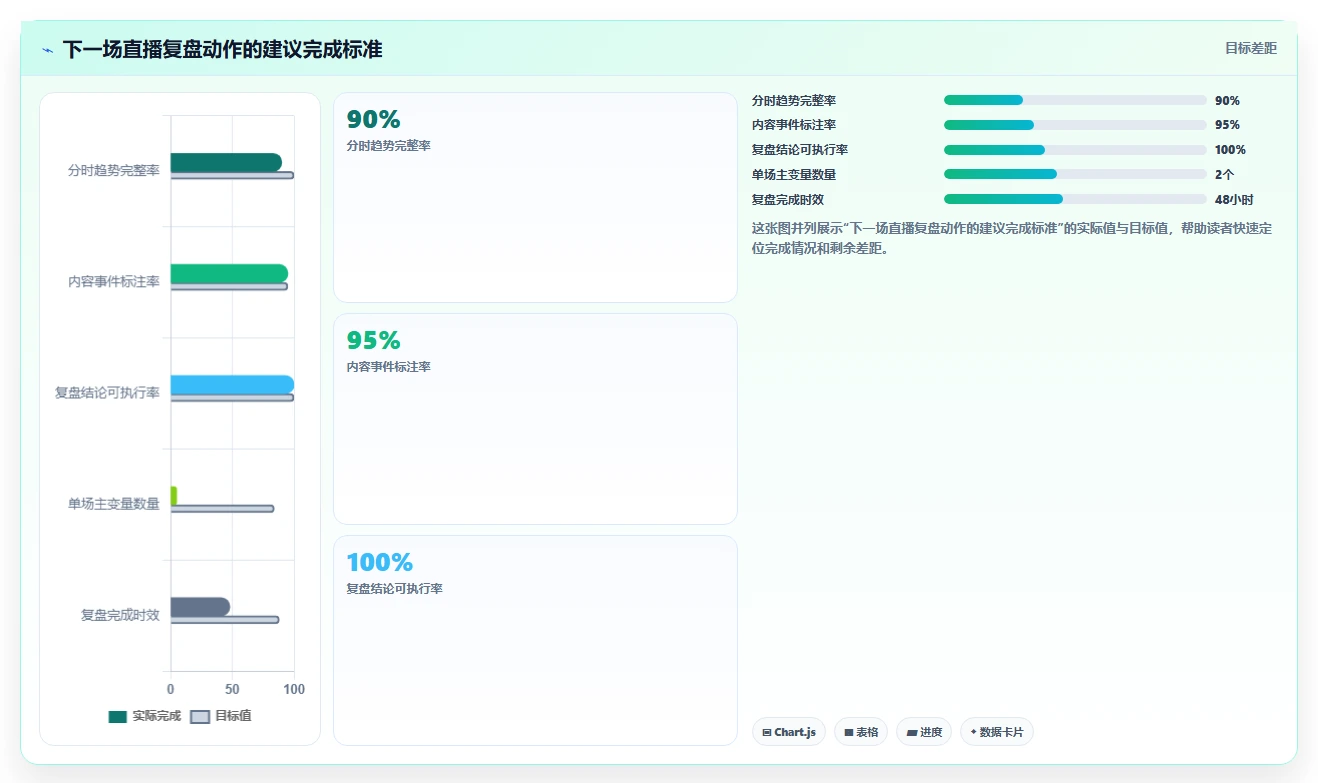Click the 复盘结论可执行率 chart axis label
The height and width of the screenshot is (783, 1318).
point(107,393)
